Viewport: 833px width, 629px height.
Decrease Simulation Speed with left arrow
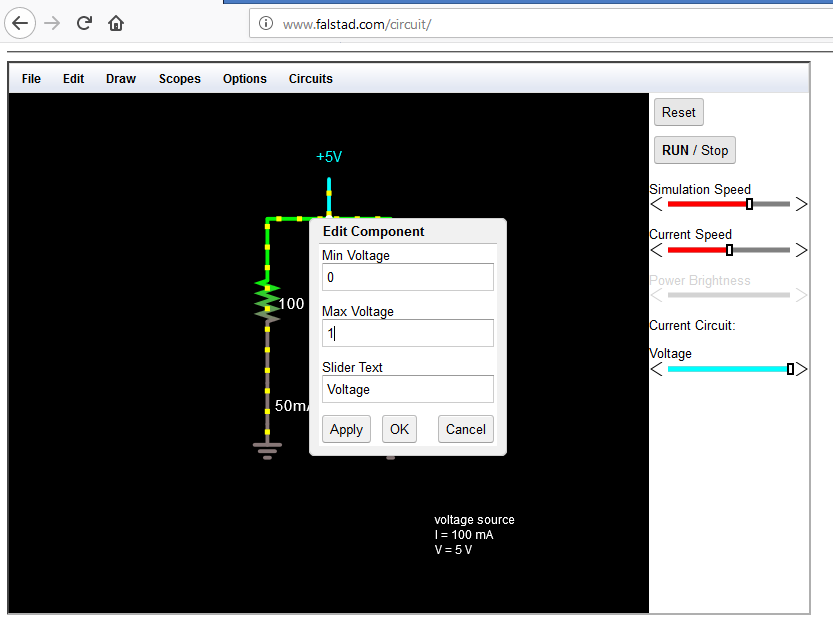(657, 204)
